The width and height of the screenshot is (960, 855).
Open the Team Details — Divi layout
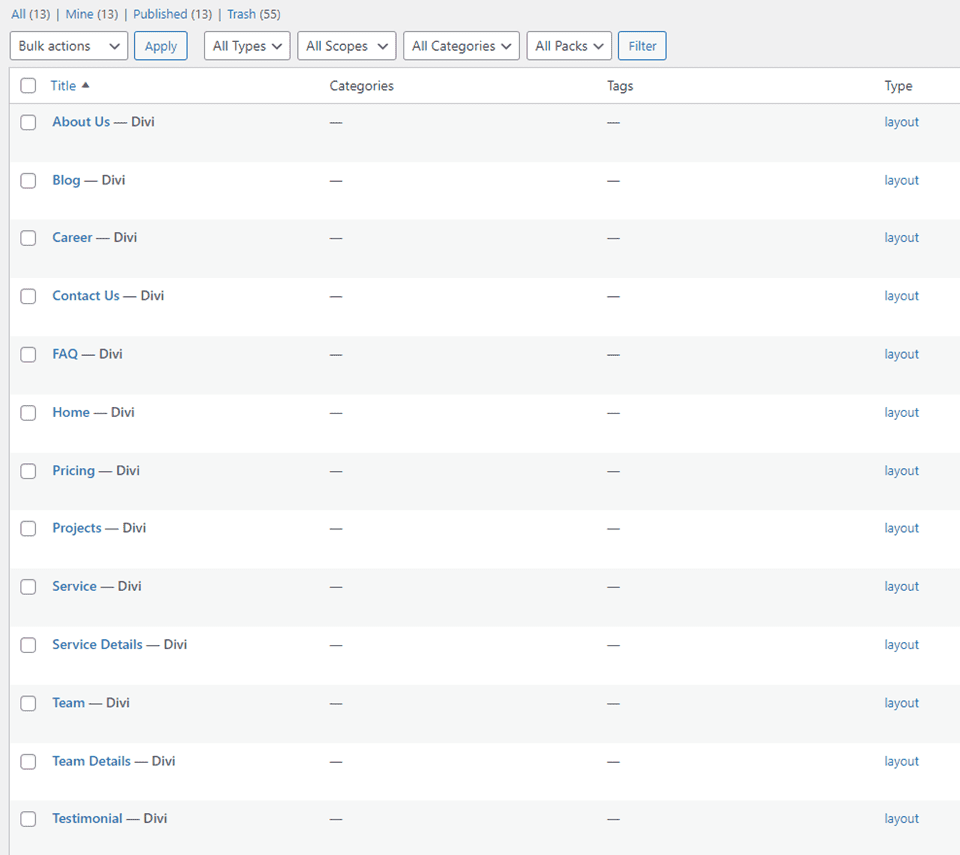point(91,761)
